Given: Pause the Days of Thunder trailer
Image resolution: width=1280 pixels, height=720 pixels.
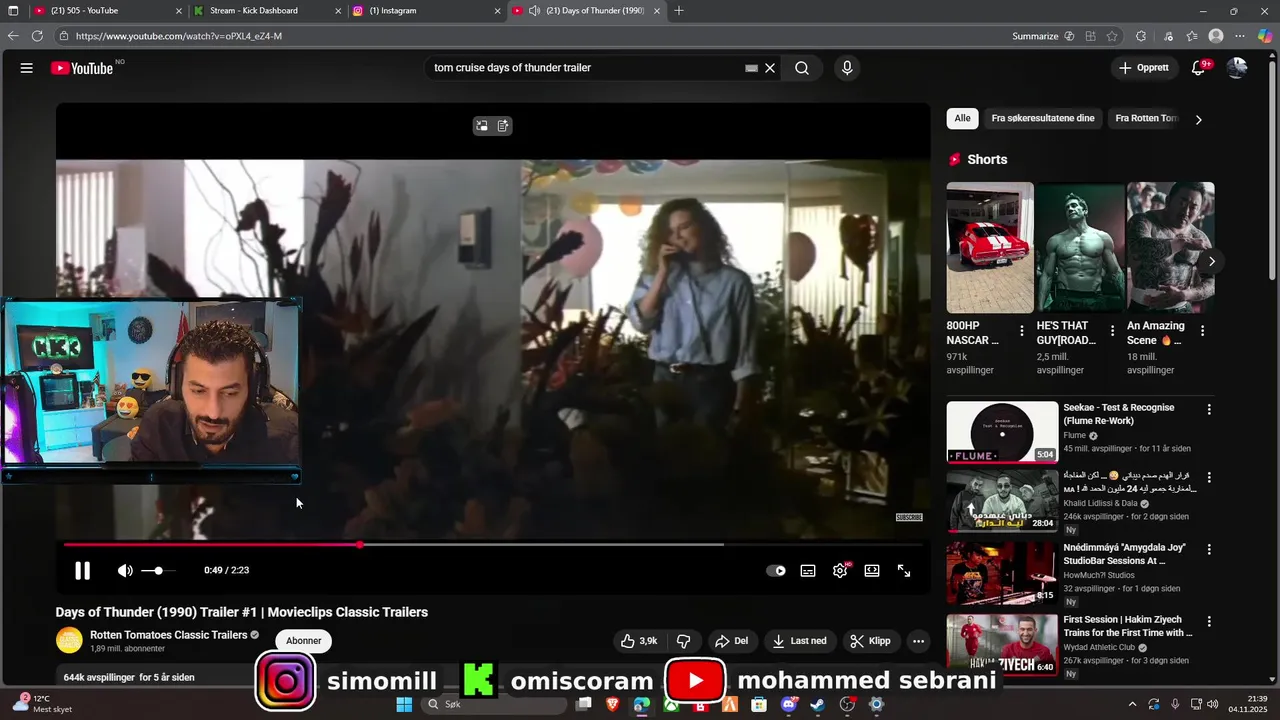Looking at the screenshot, I should click(x=82, y=571).
